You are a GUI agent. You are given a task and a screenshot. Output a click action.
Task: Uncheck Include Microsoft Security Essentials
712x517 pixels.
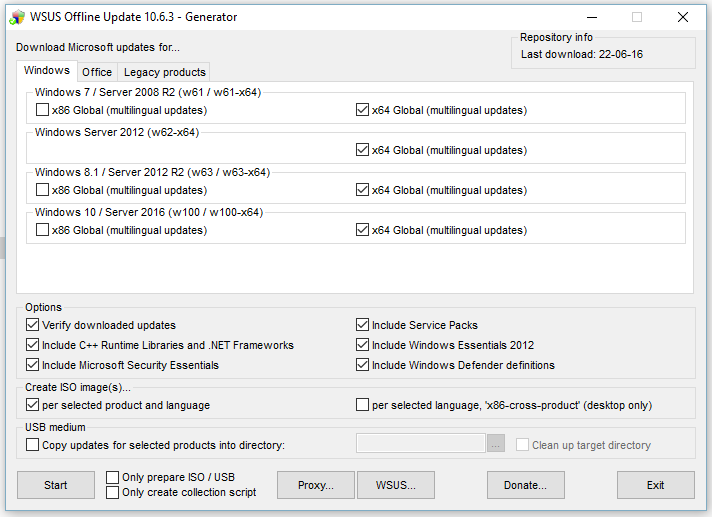pyautogui.click(x=32, y=364)
